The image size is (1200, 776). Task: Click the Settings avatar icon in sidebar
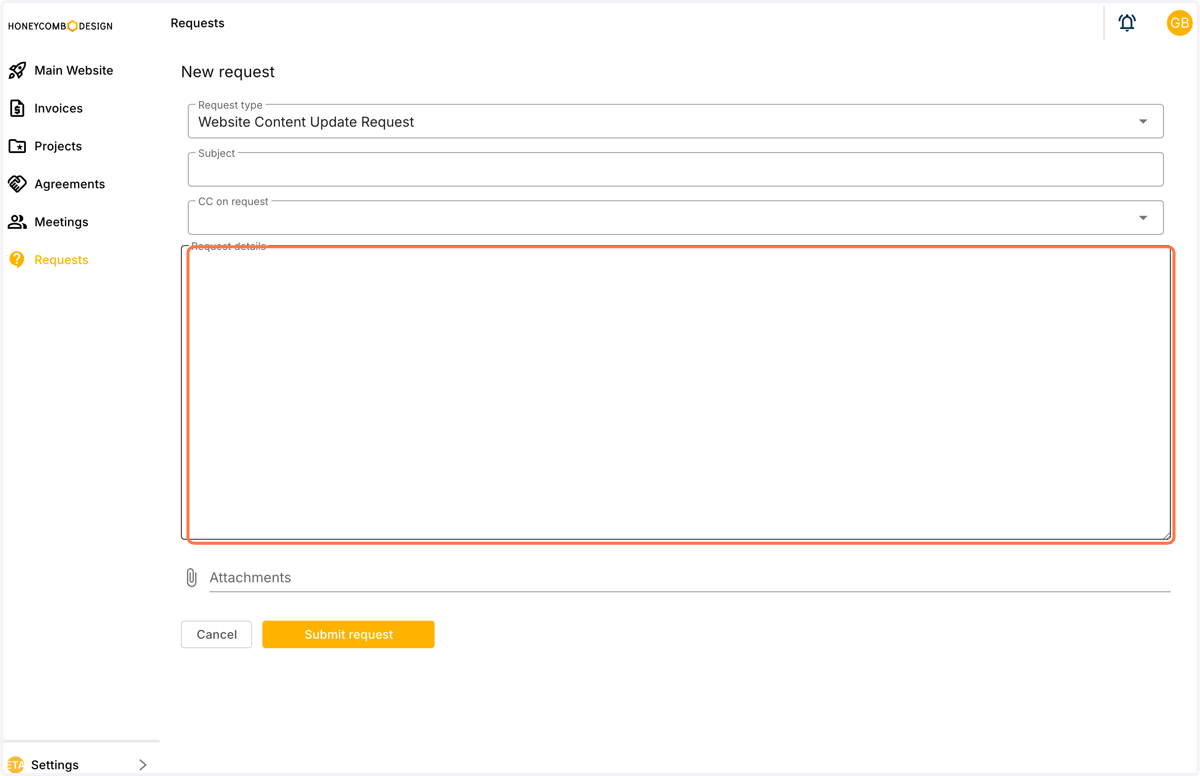coord(15,765)
